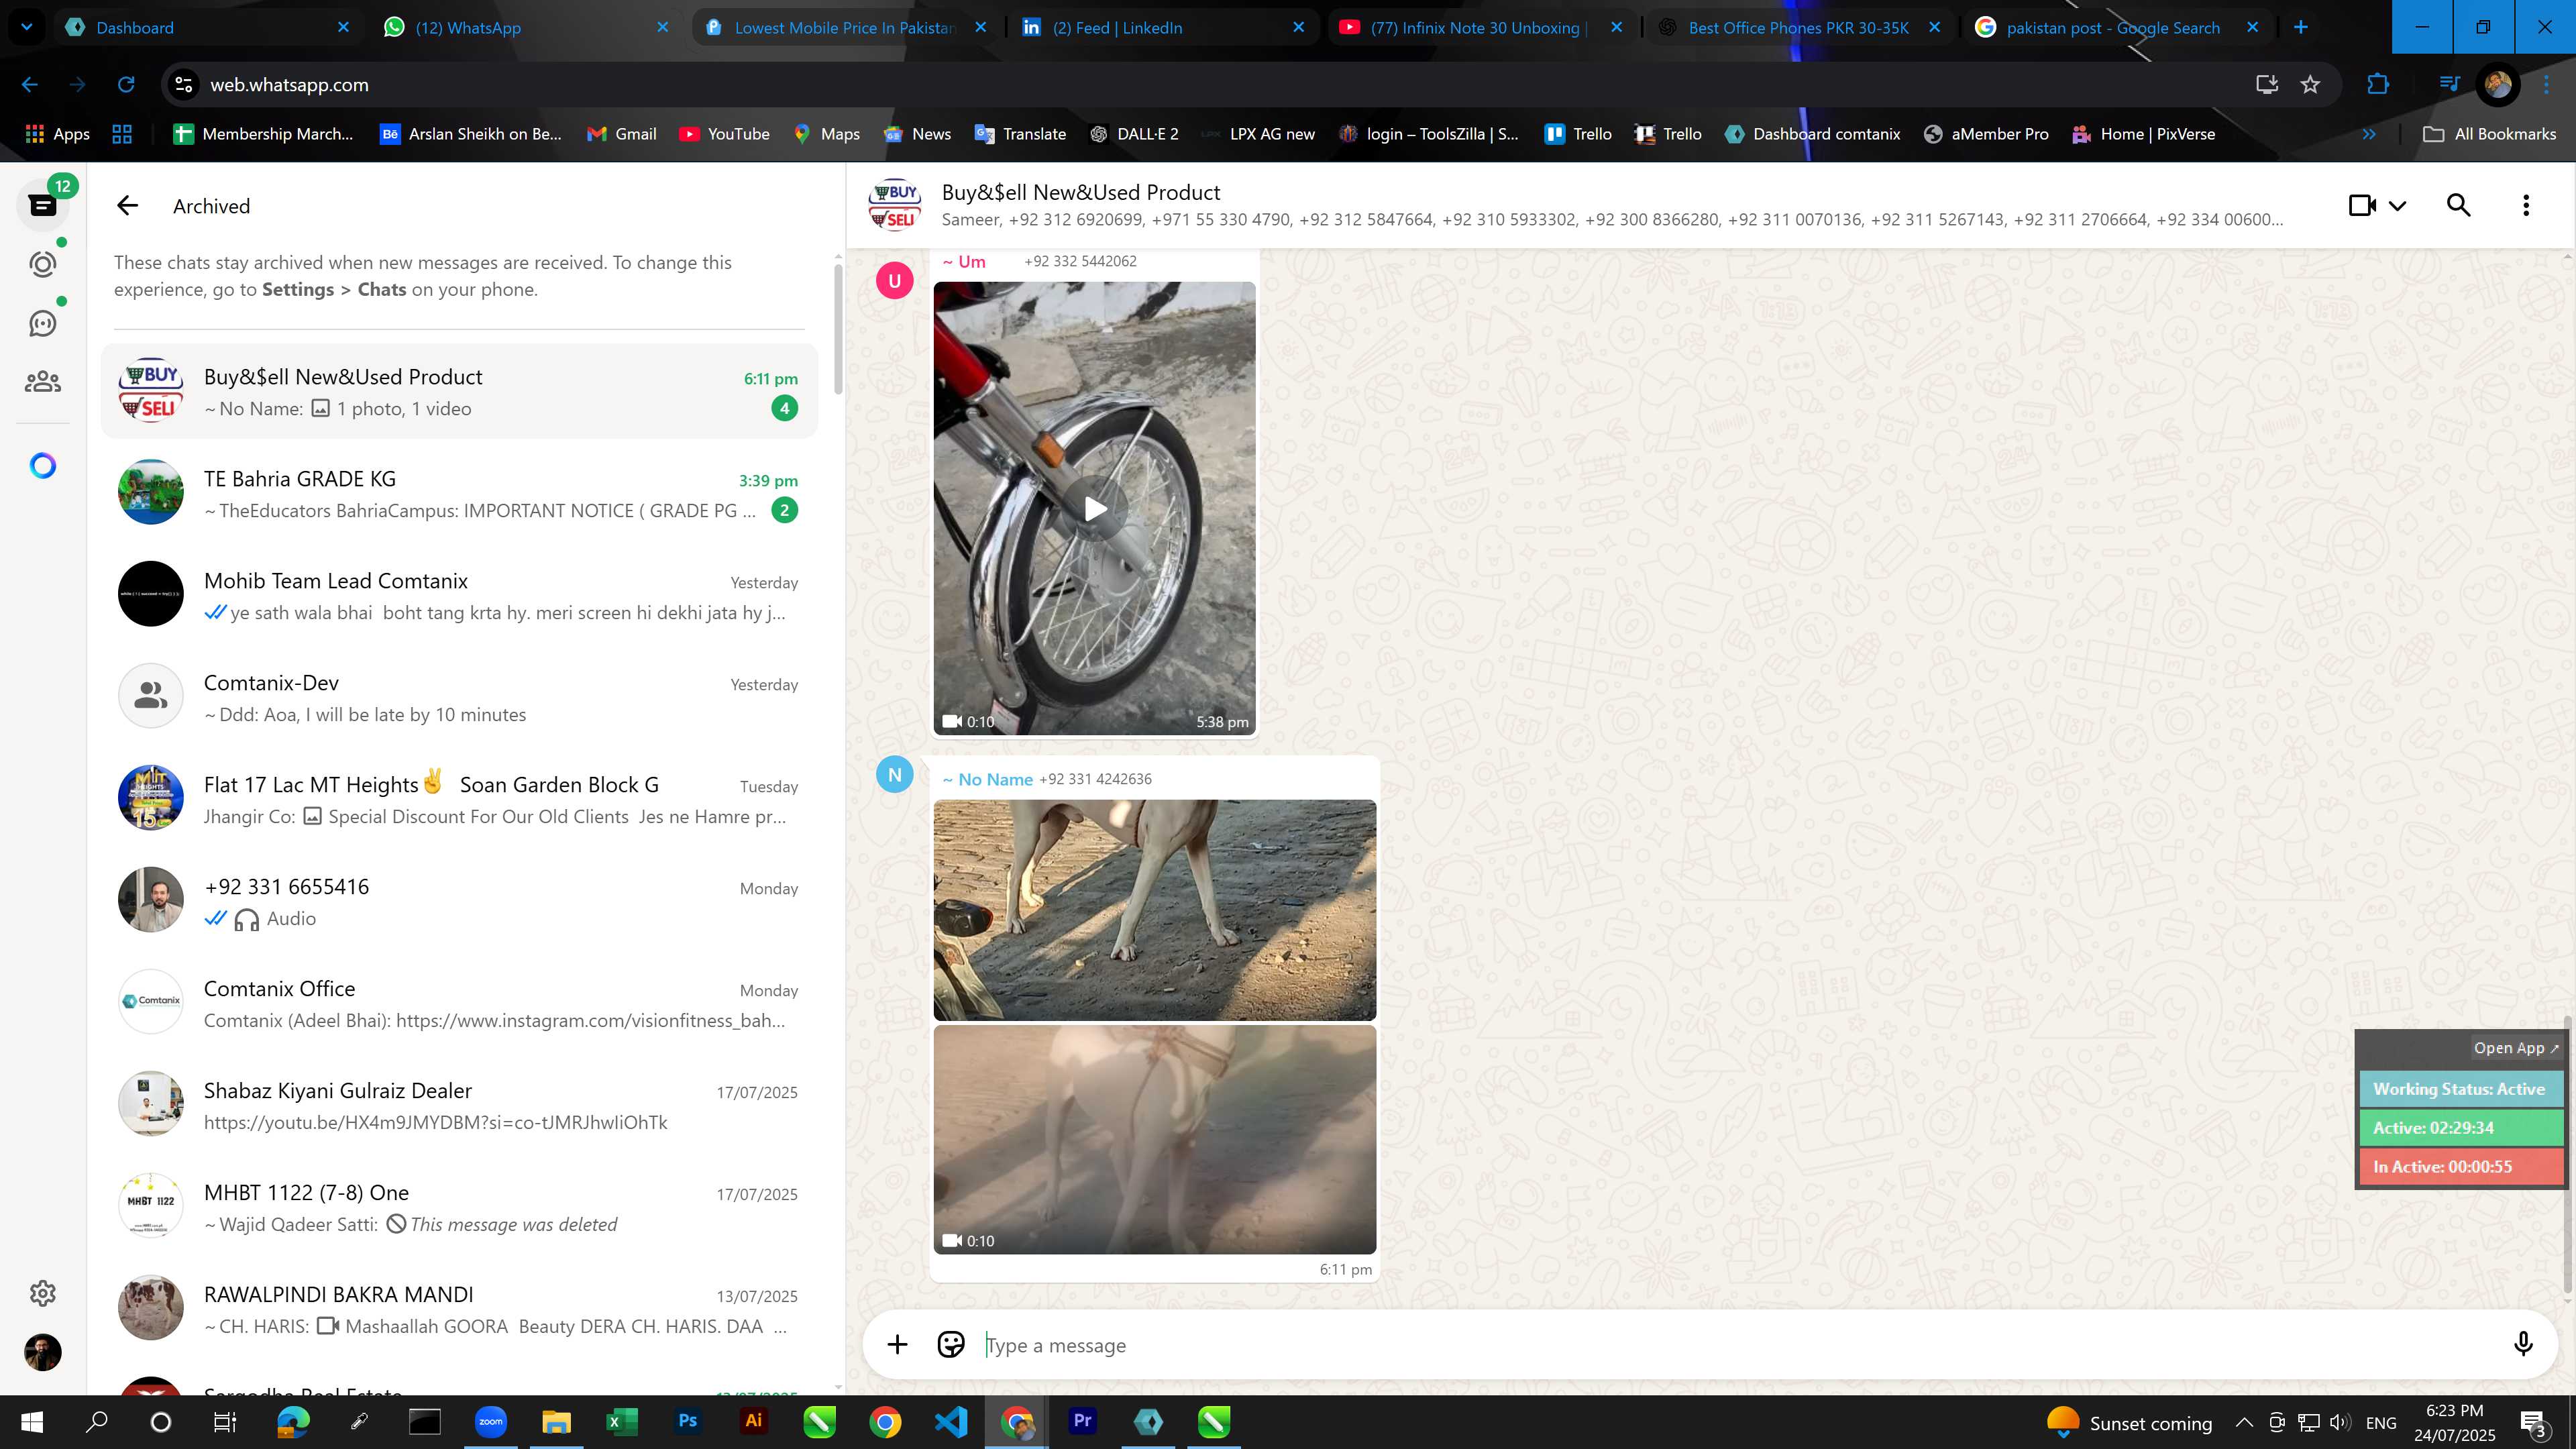
Task: Open the chat menu three-dots icon
Action: 2526,205
